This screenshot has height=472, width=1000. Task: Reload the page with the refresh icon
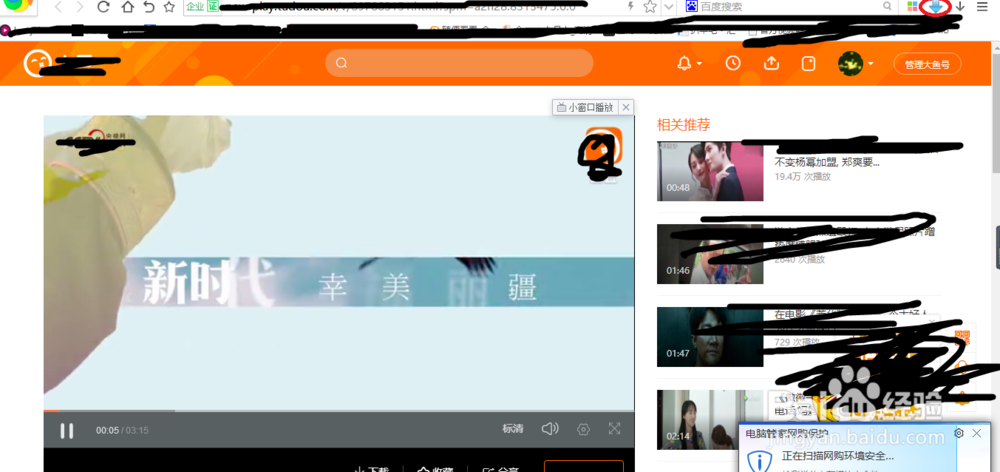103,7
